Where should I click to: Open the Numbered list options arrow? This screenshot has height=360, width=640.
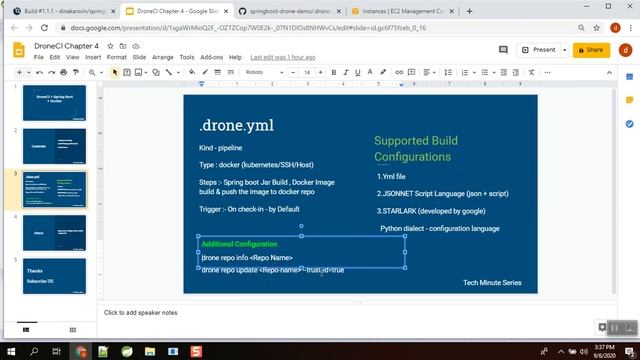(474, 73)
